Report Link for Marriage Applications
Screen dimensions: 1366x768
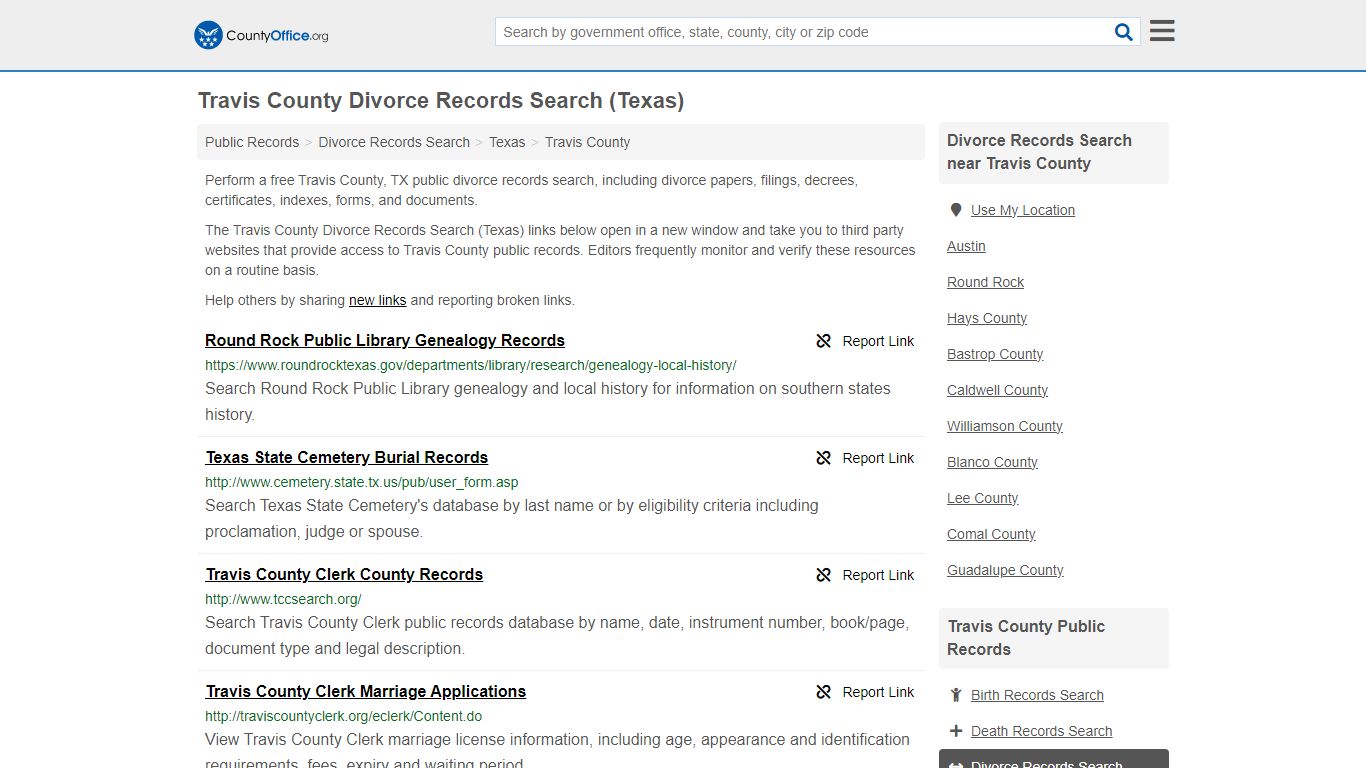[x=878, y=692]
